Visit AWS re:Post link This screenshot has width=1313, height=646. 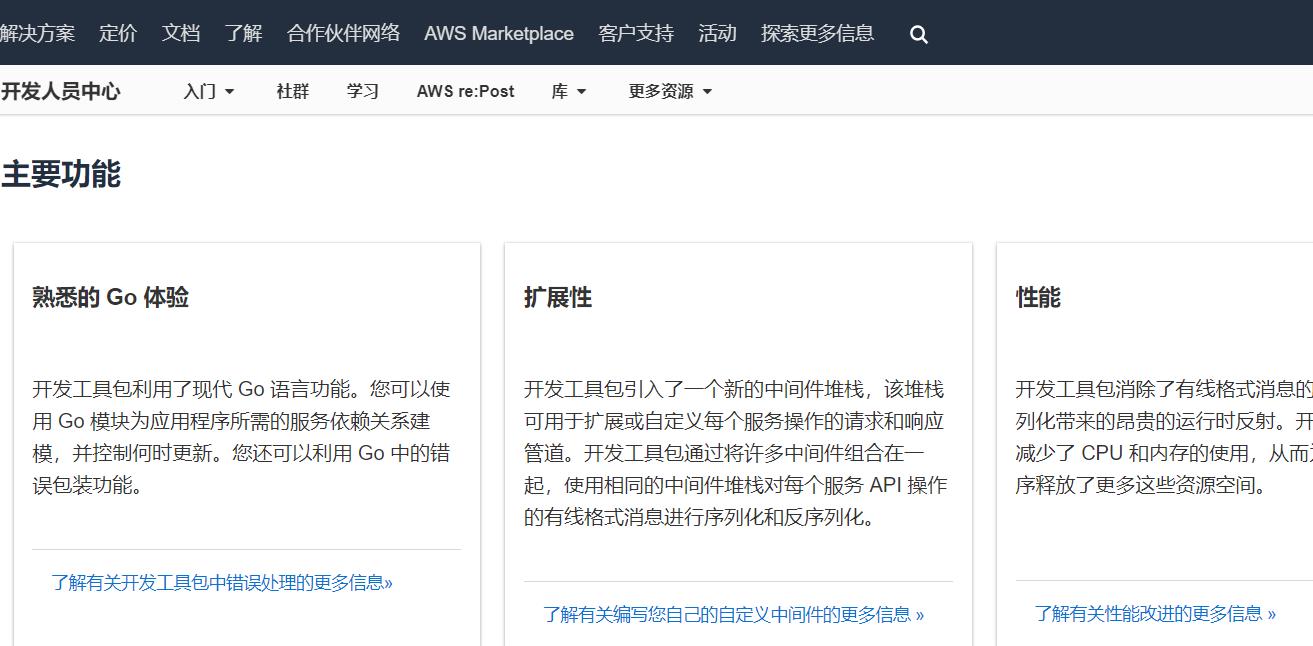click(466, 91)
